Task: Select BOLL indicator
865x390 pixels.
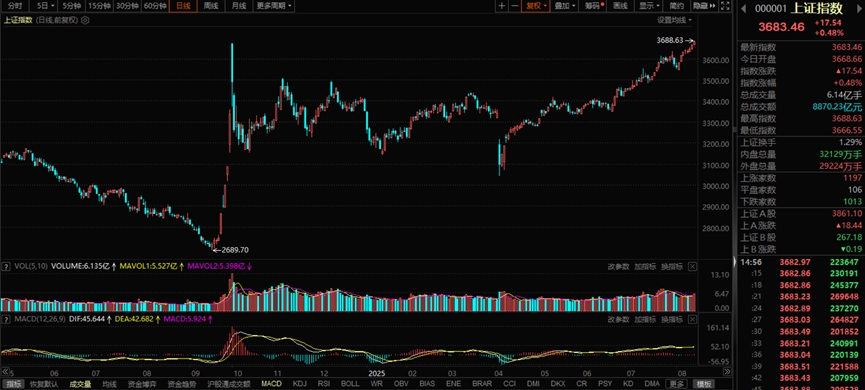Action: (x=350, y=384)
